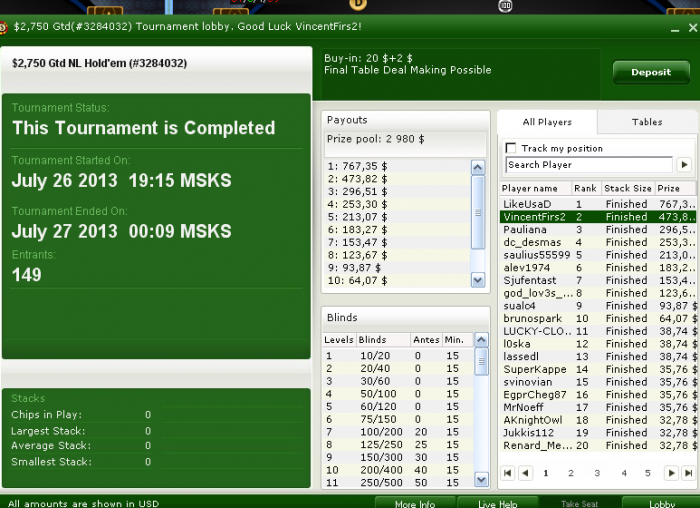Open players page 1
Screen dimensions: 700x508
(546, 473)
